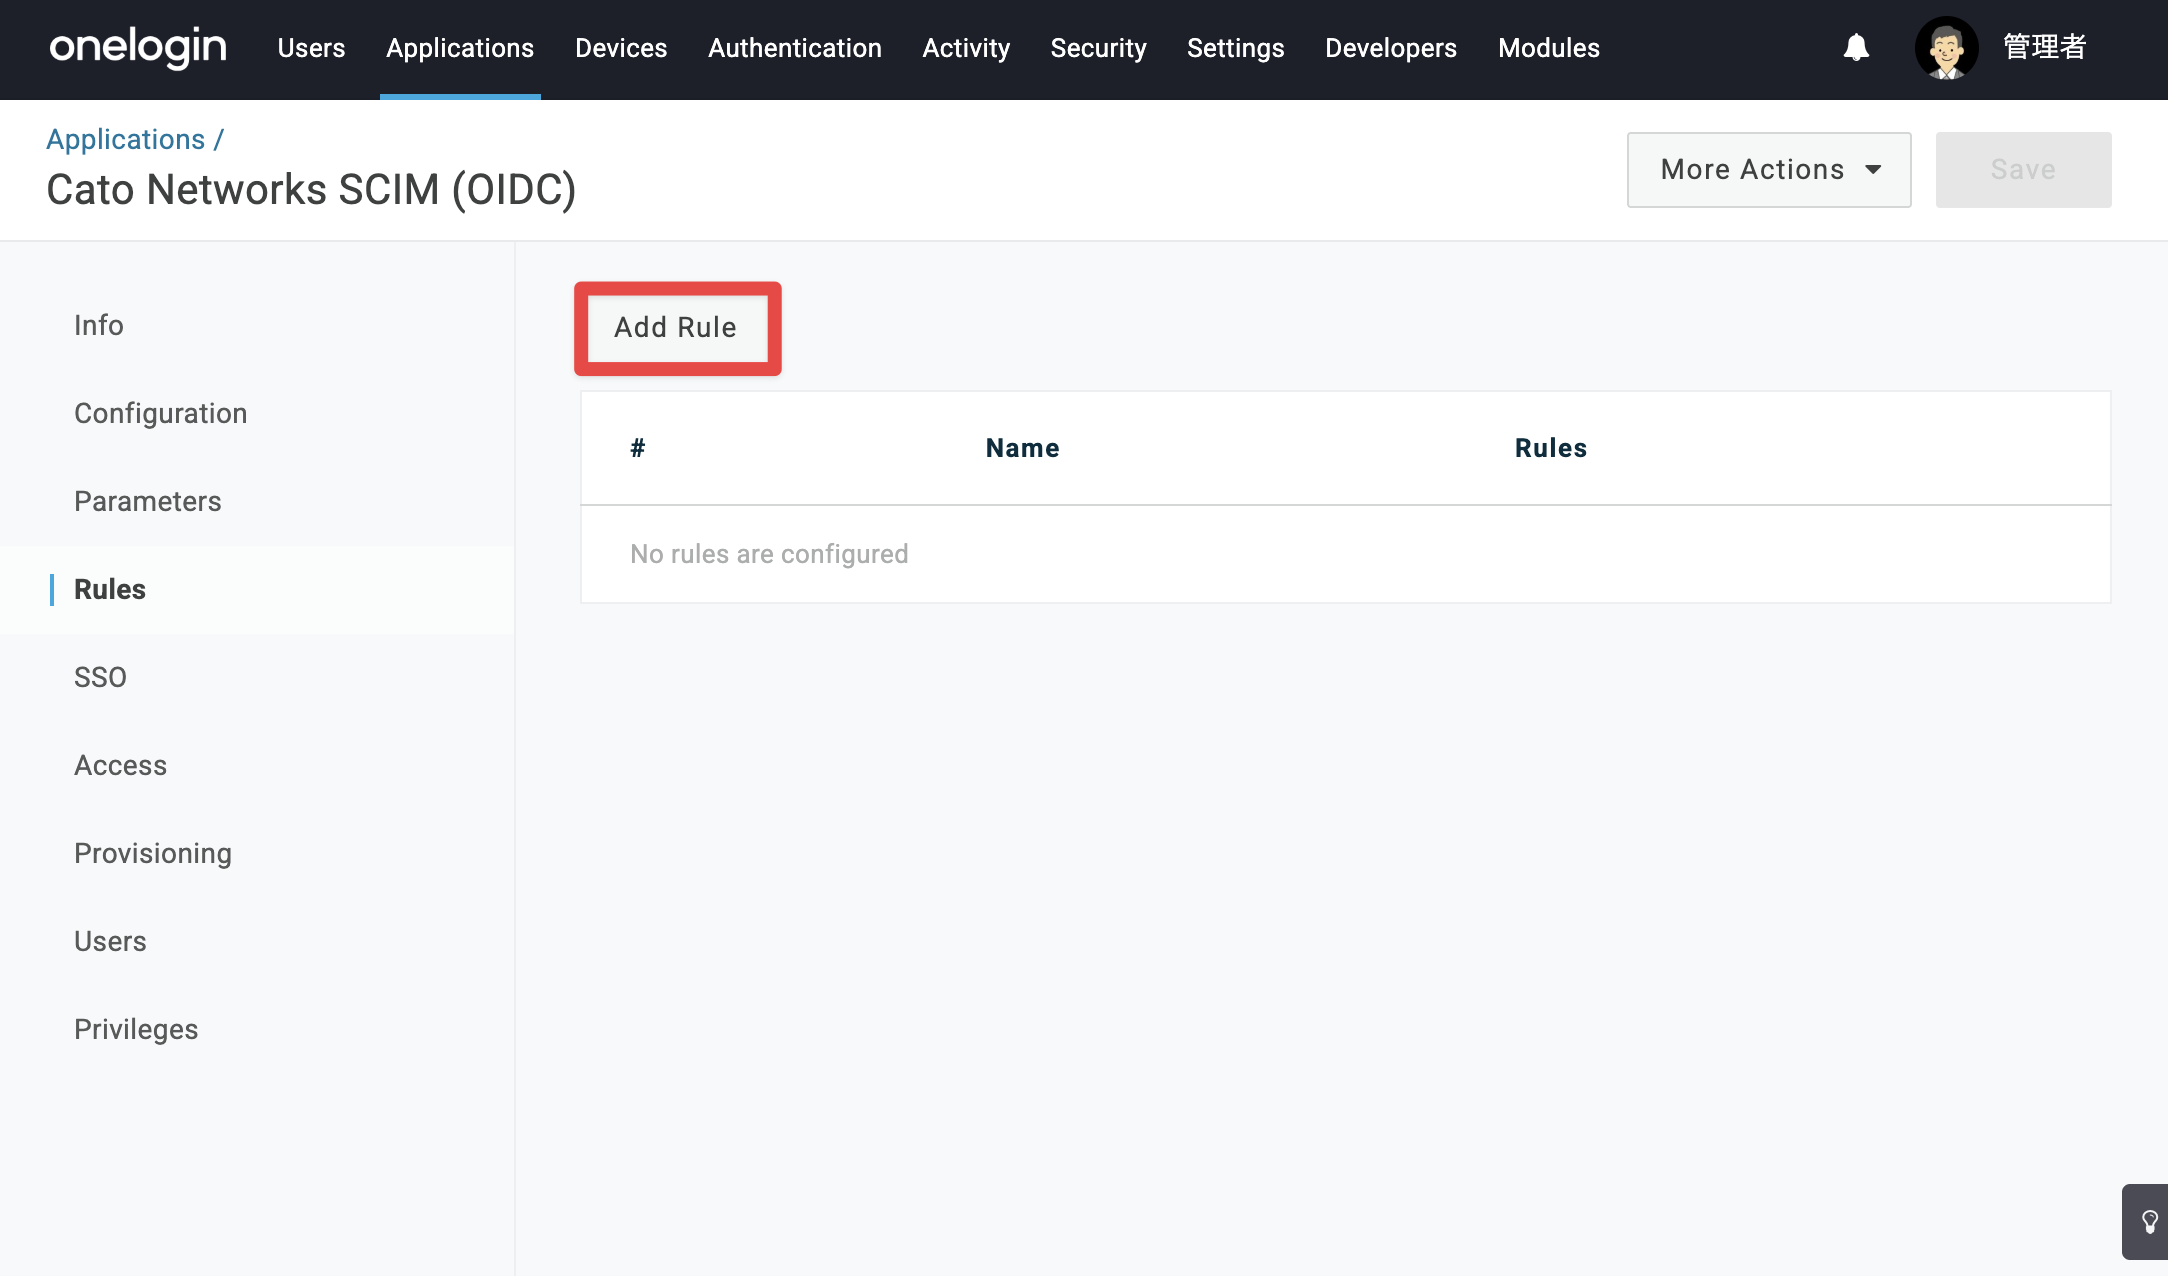Expand the More Actions dropdown
2168x1276 pixels.
pos(1769,170)
